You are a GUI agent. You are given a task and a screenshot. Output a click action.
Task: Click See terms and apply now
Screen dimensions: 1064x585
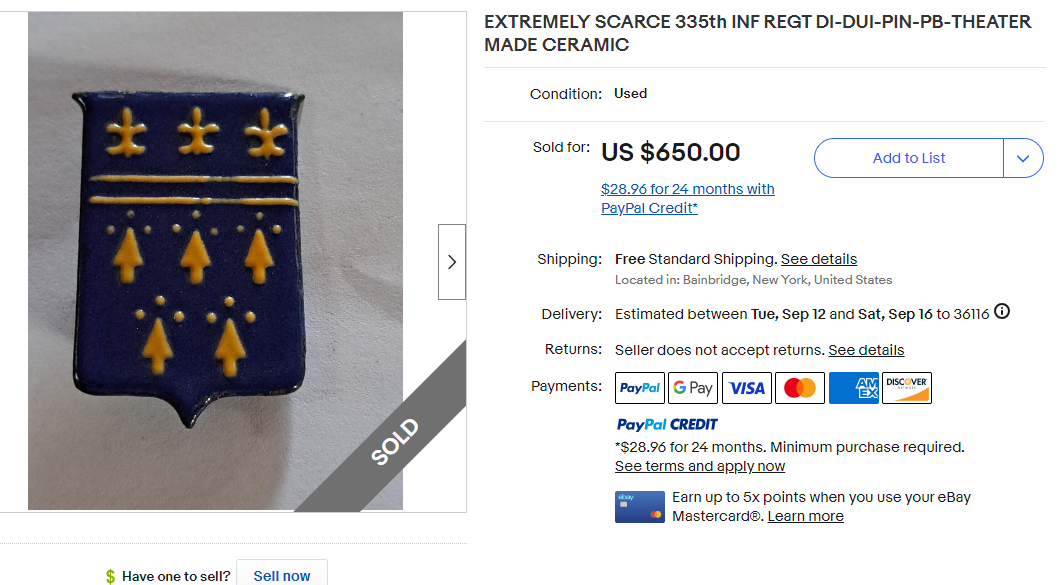[699, 466]
